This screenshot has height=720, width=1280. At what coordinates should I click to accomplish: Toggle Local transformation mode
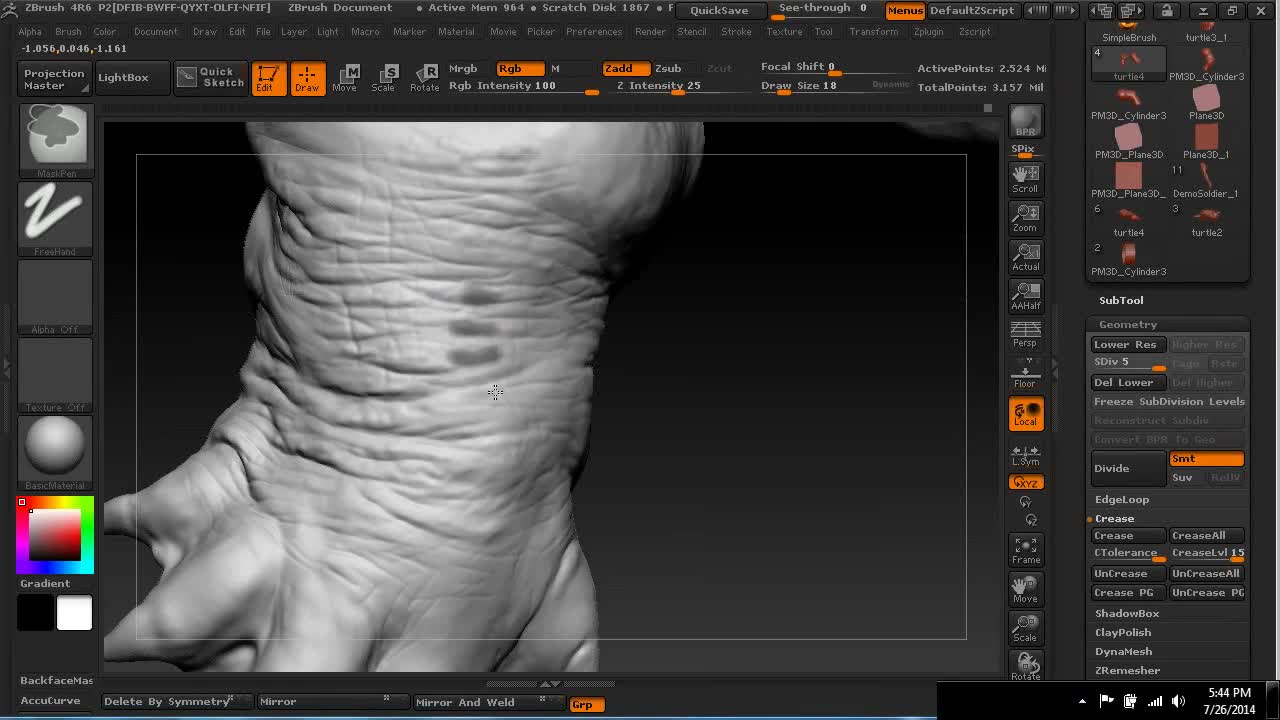(1025, 413)
